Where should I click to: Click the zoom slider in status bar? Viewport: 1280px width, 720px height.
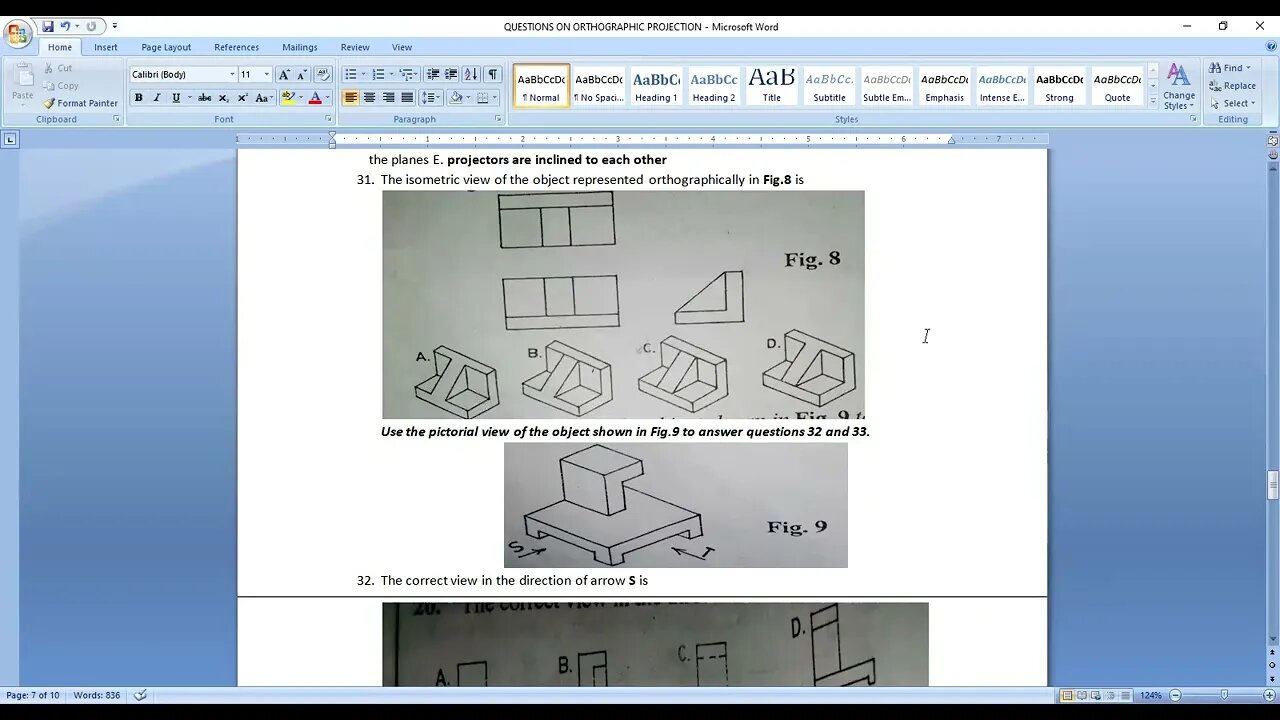click(x=1224, y=695)
